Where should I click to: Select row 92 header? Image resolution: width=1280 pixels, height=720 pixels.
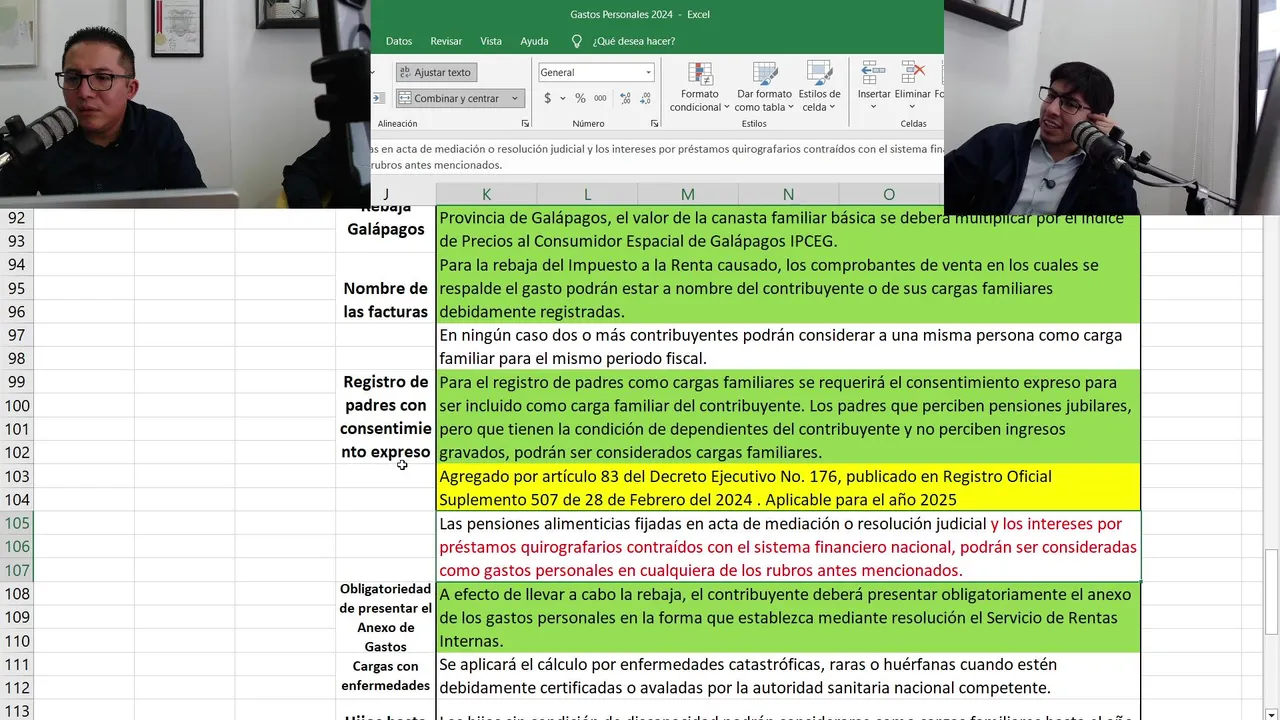(16, 217)
